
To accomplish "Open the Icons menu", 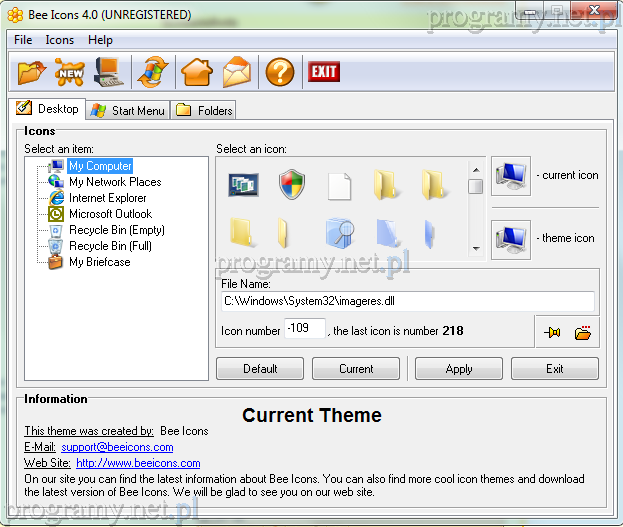I will point(60,40).
